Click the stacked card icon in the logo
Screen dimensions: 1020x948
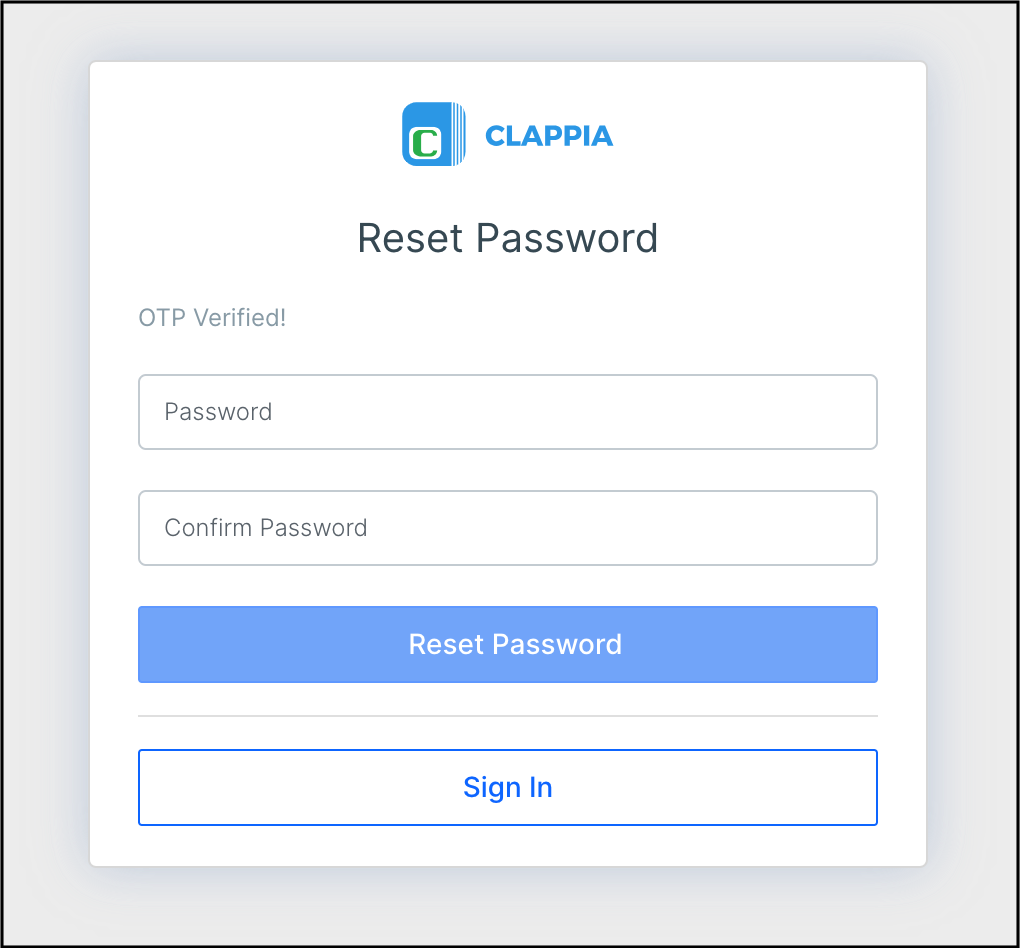click(x=458, y=133)
